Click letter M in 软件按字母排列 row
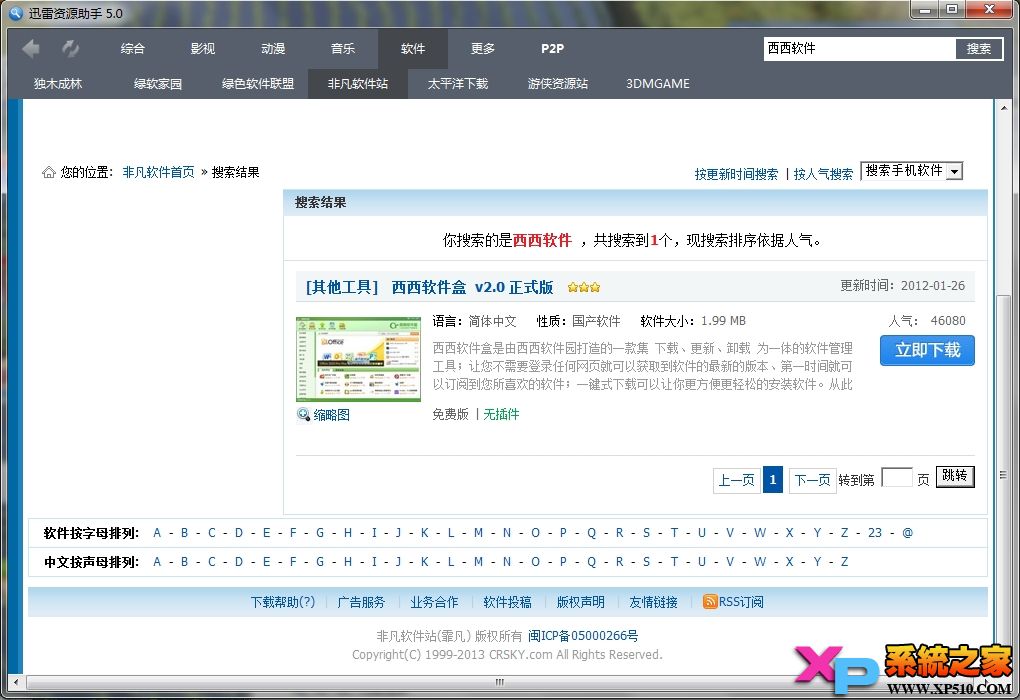The image size is (1020, 700). (478, 533)
